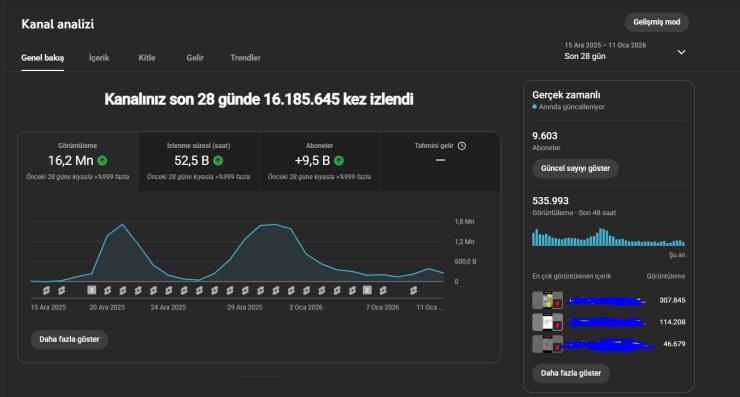740x397 pixels.
Task: Click the 307.845 view count
Action: [672, 300]
